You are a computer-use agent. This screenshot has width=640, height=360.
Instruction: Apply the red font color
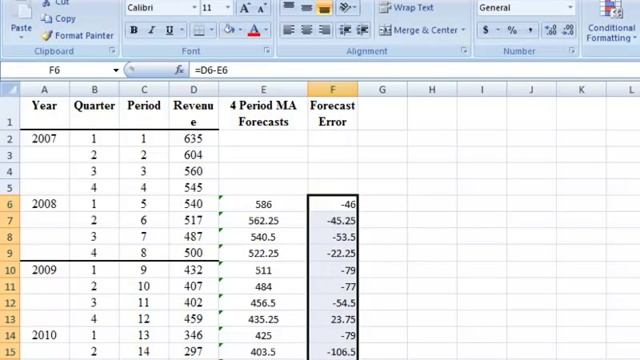tap(254, 30)
